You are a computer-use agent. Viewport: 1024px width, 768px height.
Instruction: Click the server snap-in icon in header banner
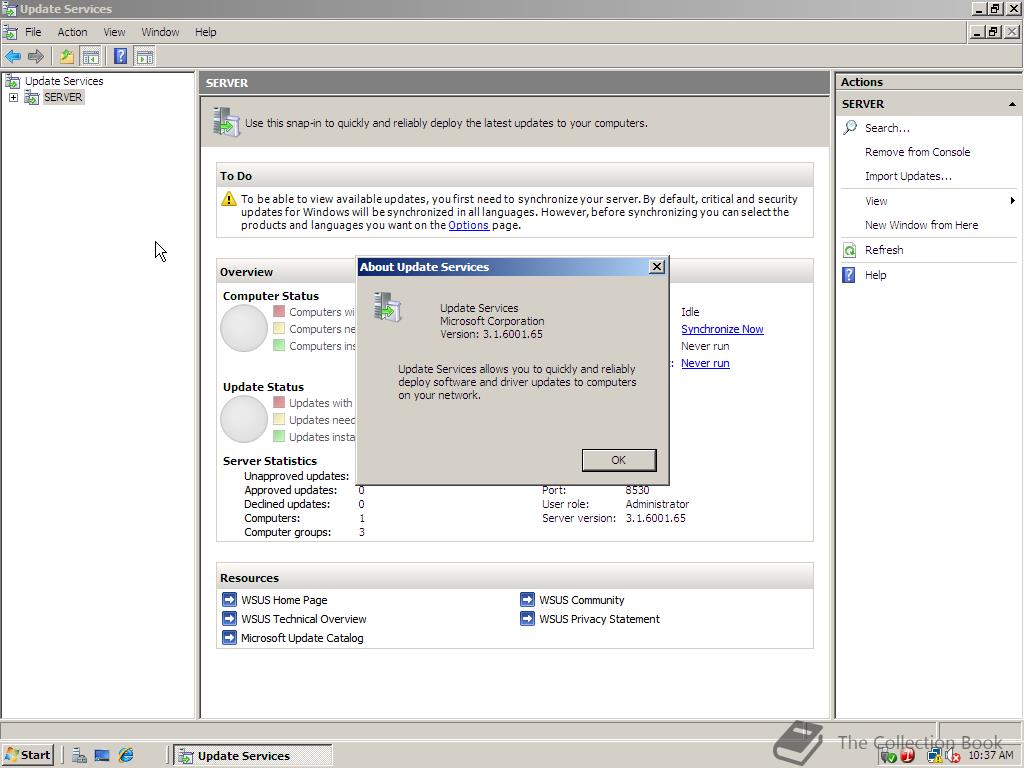tap(226, 122)
